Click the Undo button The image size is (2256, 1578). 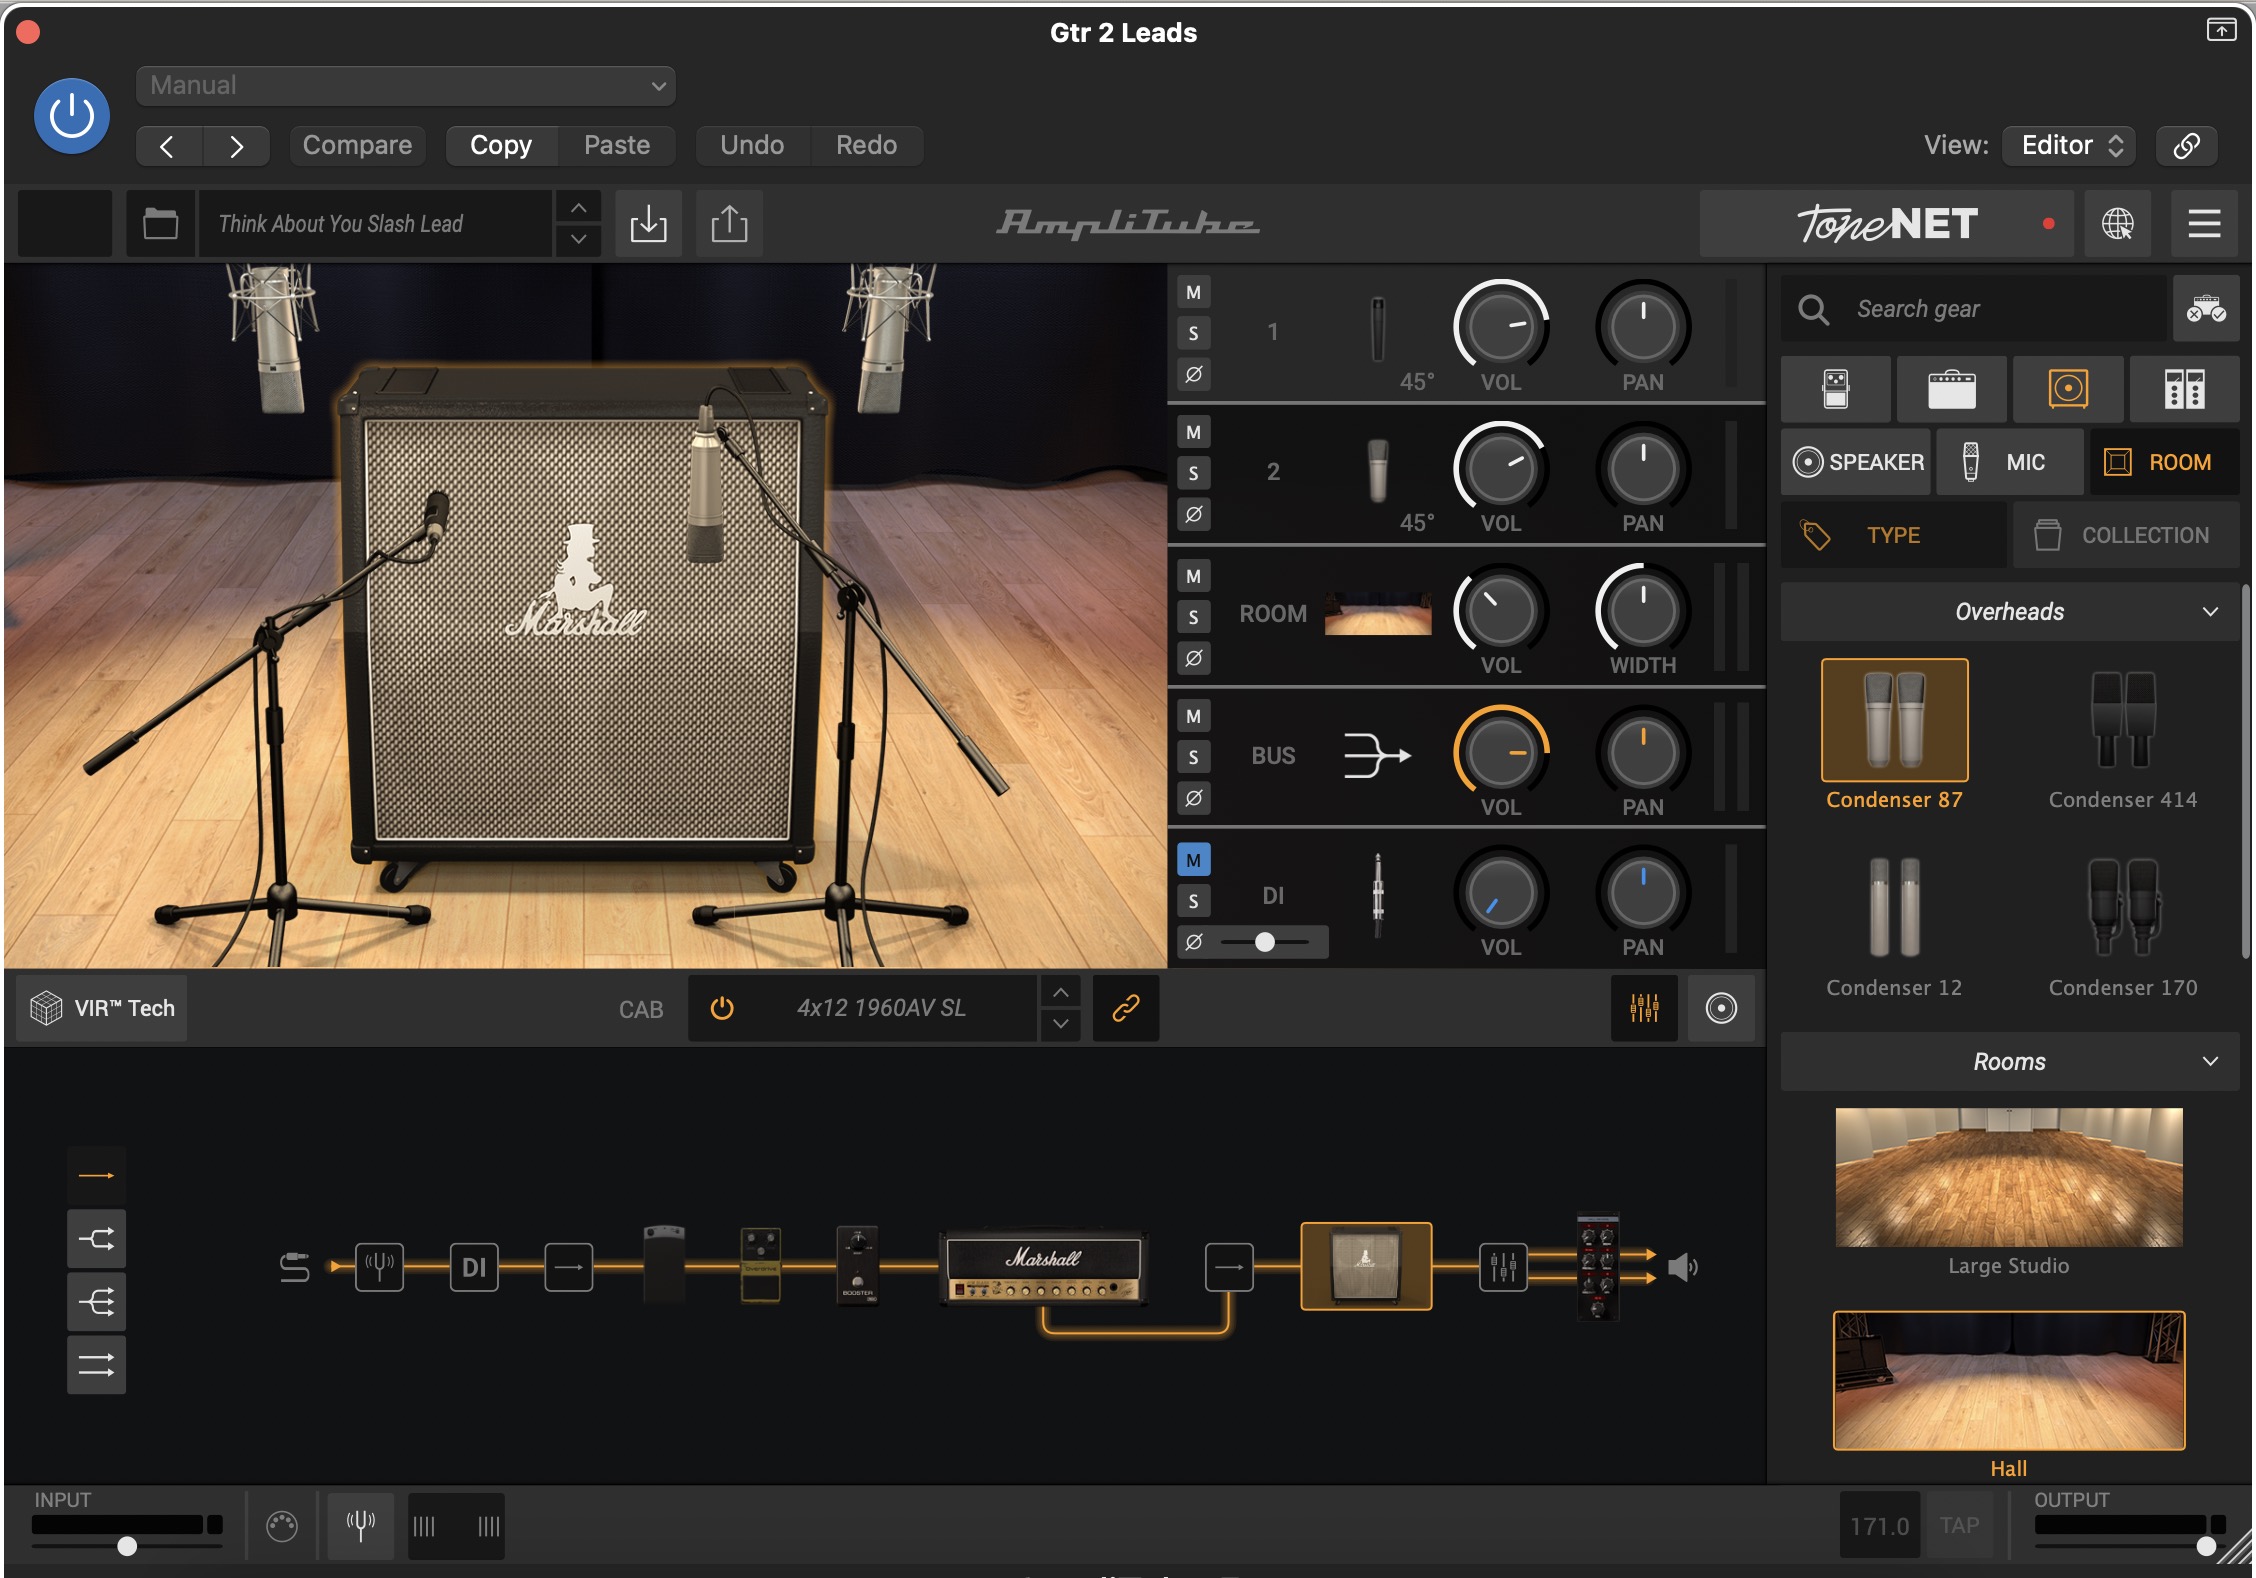752,146
